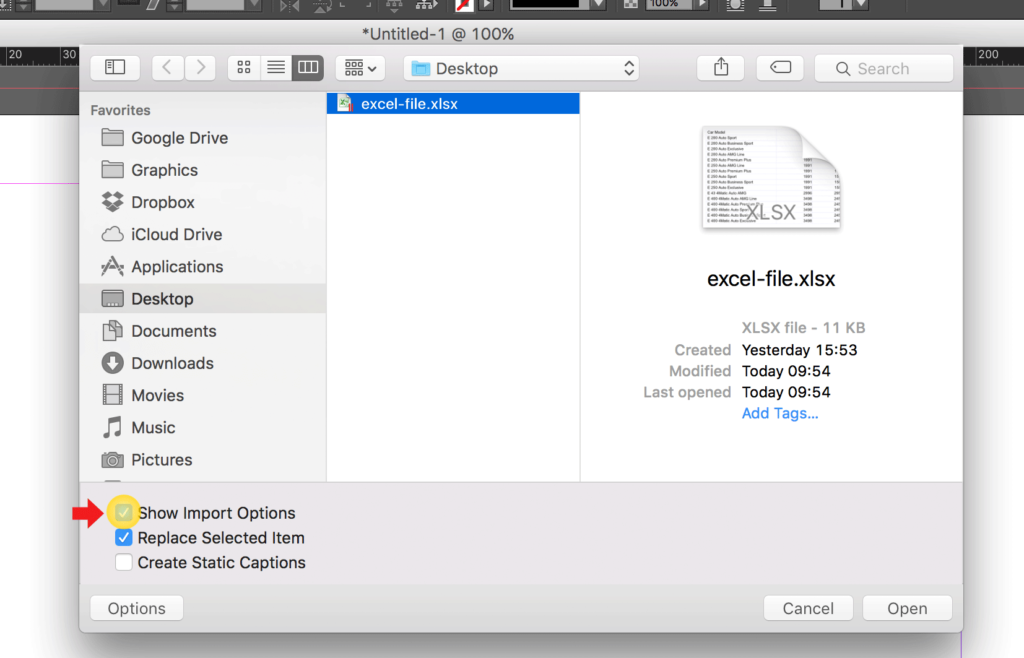Enable Create Static Captions
Image resolution: width=1024 pixels, height=658 pixels.
pos(123,562)
